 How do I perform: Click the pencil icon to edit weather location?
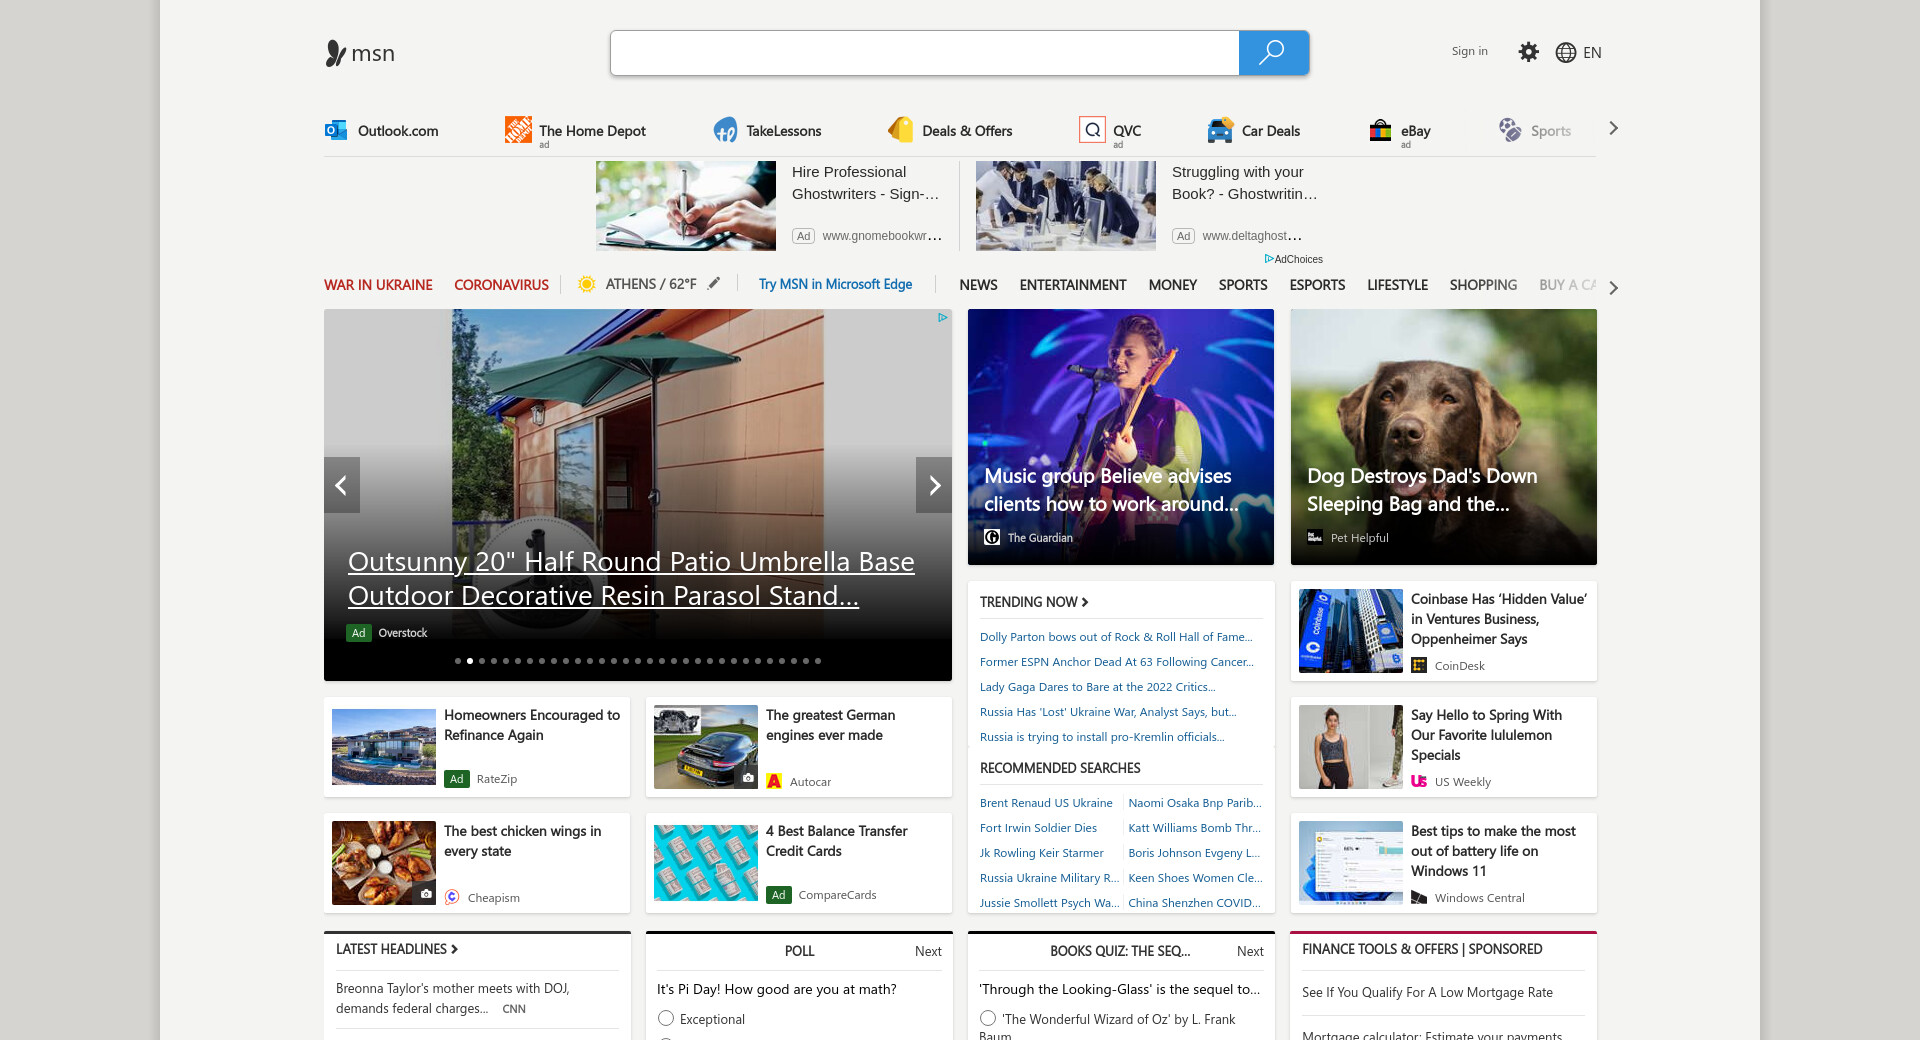pos(714,284)
